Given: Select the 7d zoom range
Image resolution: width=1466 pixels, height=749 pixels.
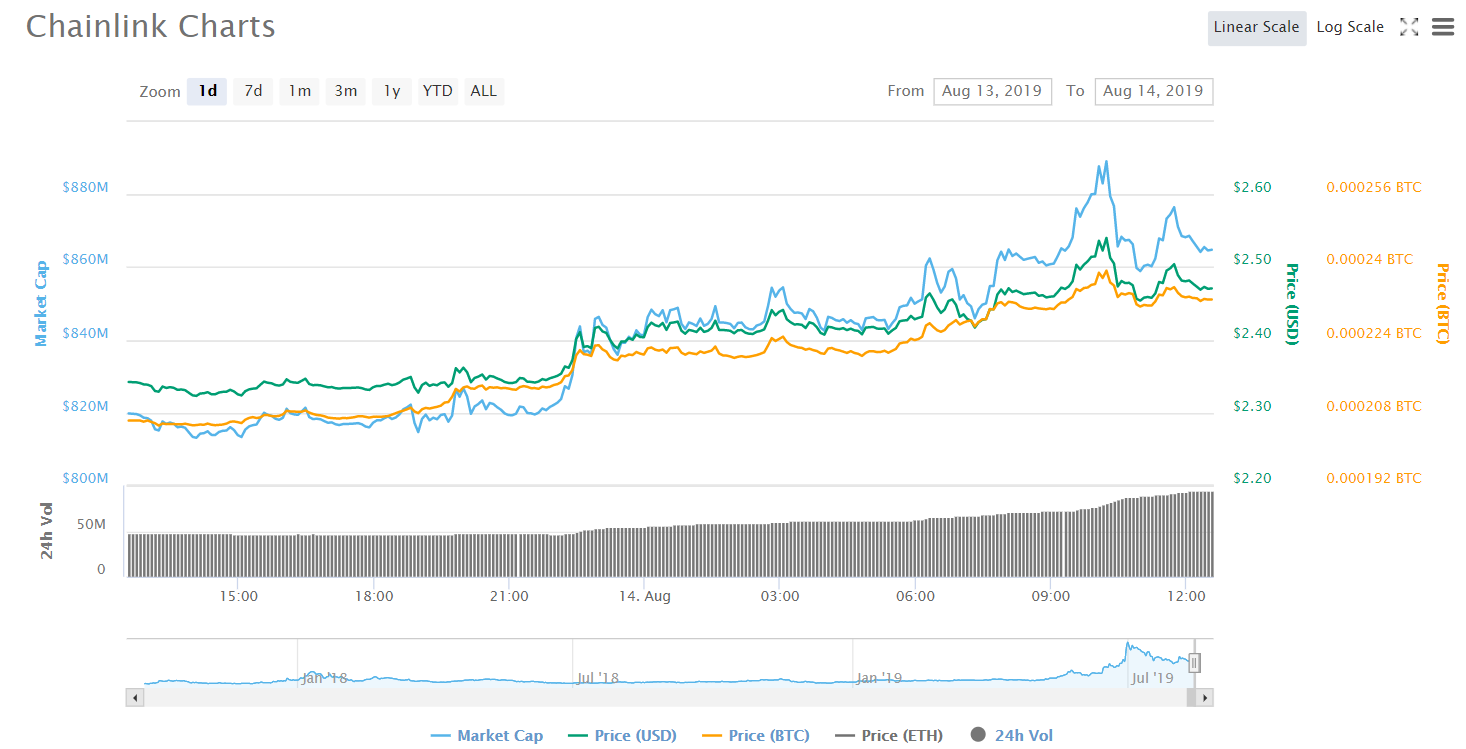Looking at the screenshot, I should tap(254, 91).
